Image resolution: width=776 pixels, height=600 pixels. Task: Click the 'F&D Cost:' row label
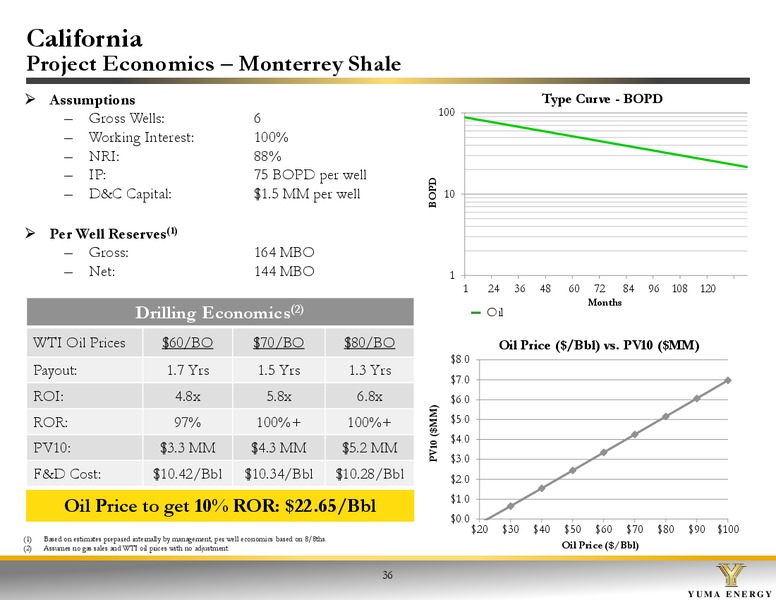(67, 474)
